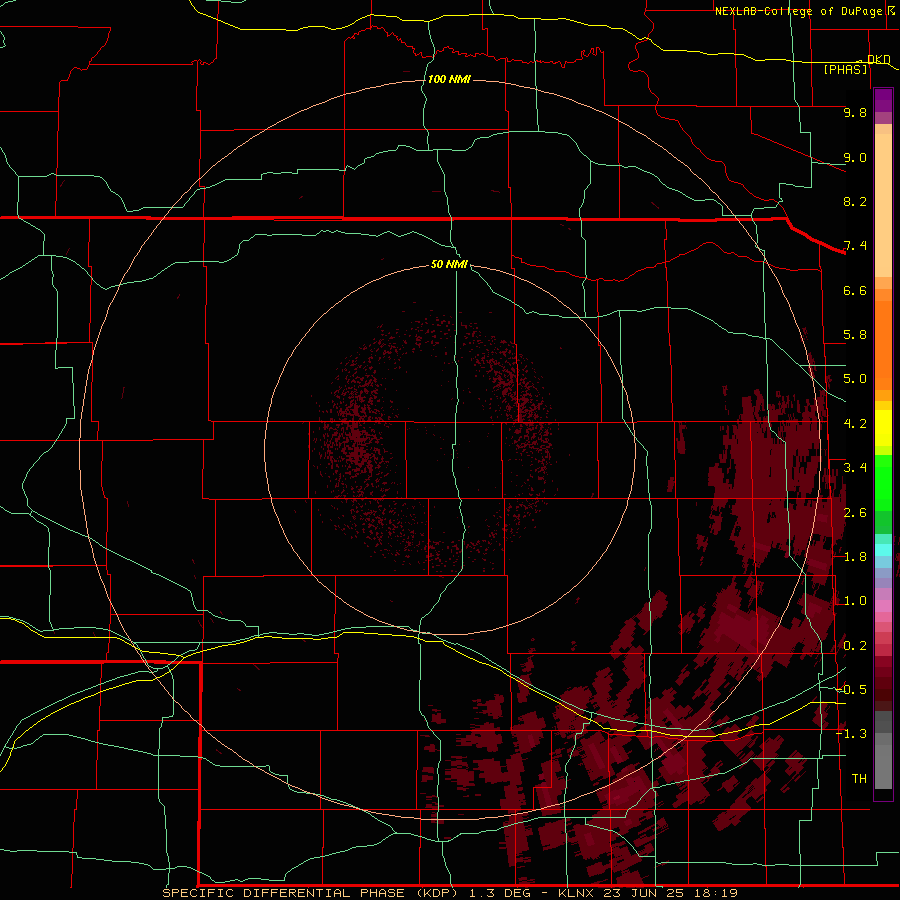The image size is (900, 900).
Task: Click the 4.2 value on the color scale
Action: click(x=855, y=424)
